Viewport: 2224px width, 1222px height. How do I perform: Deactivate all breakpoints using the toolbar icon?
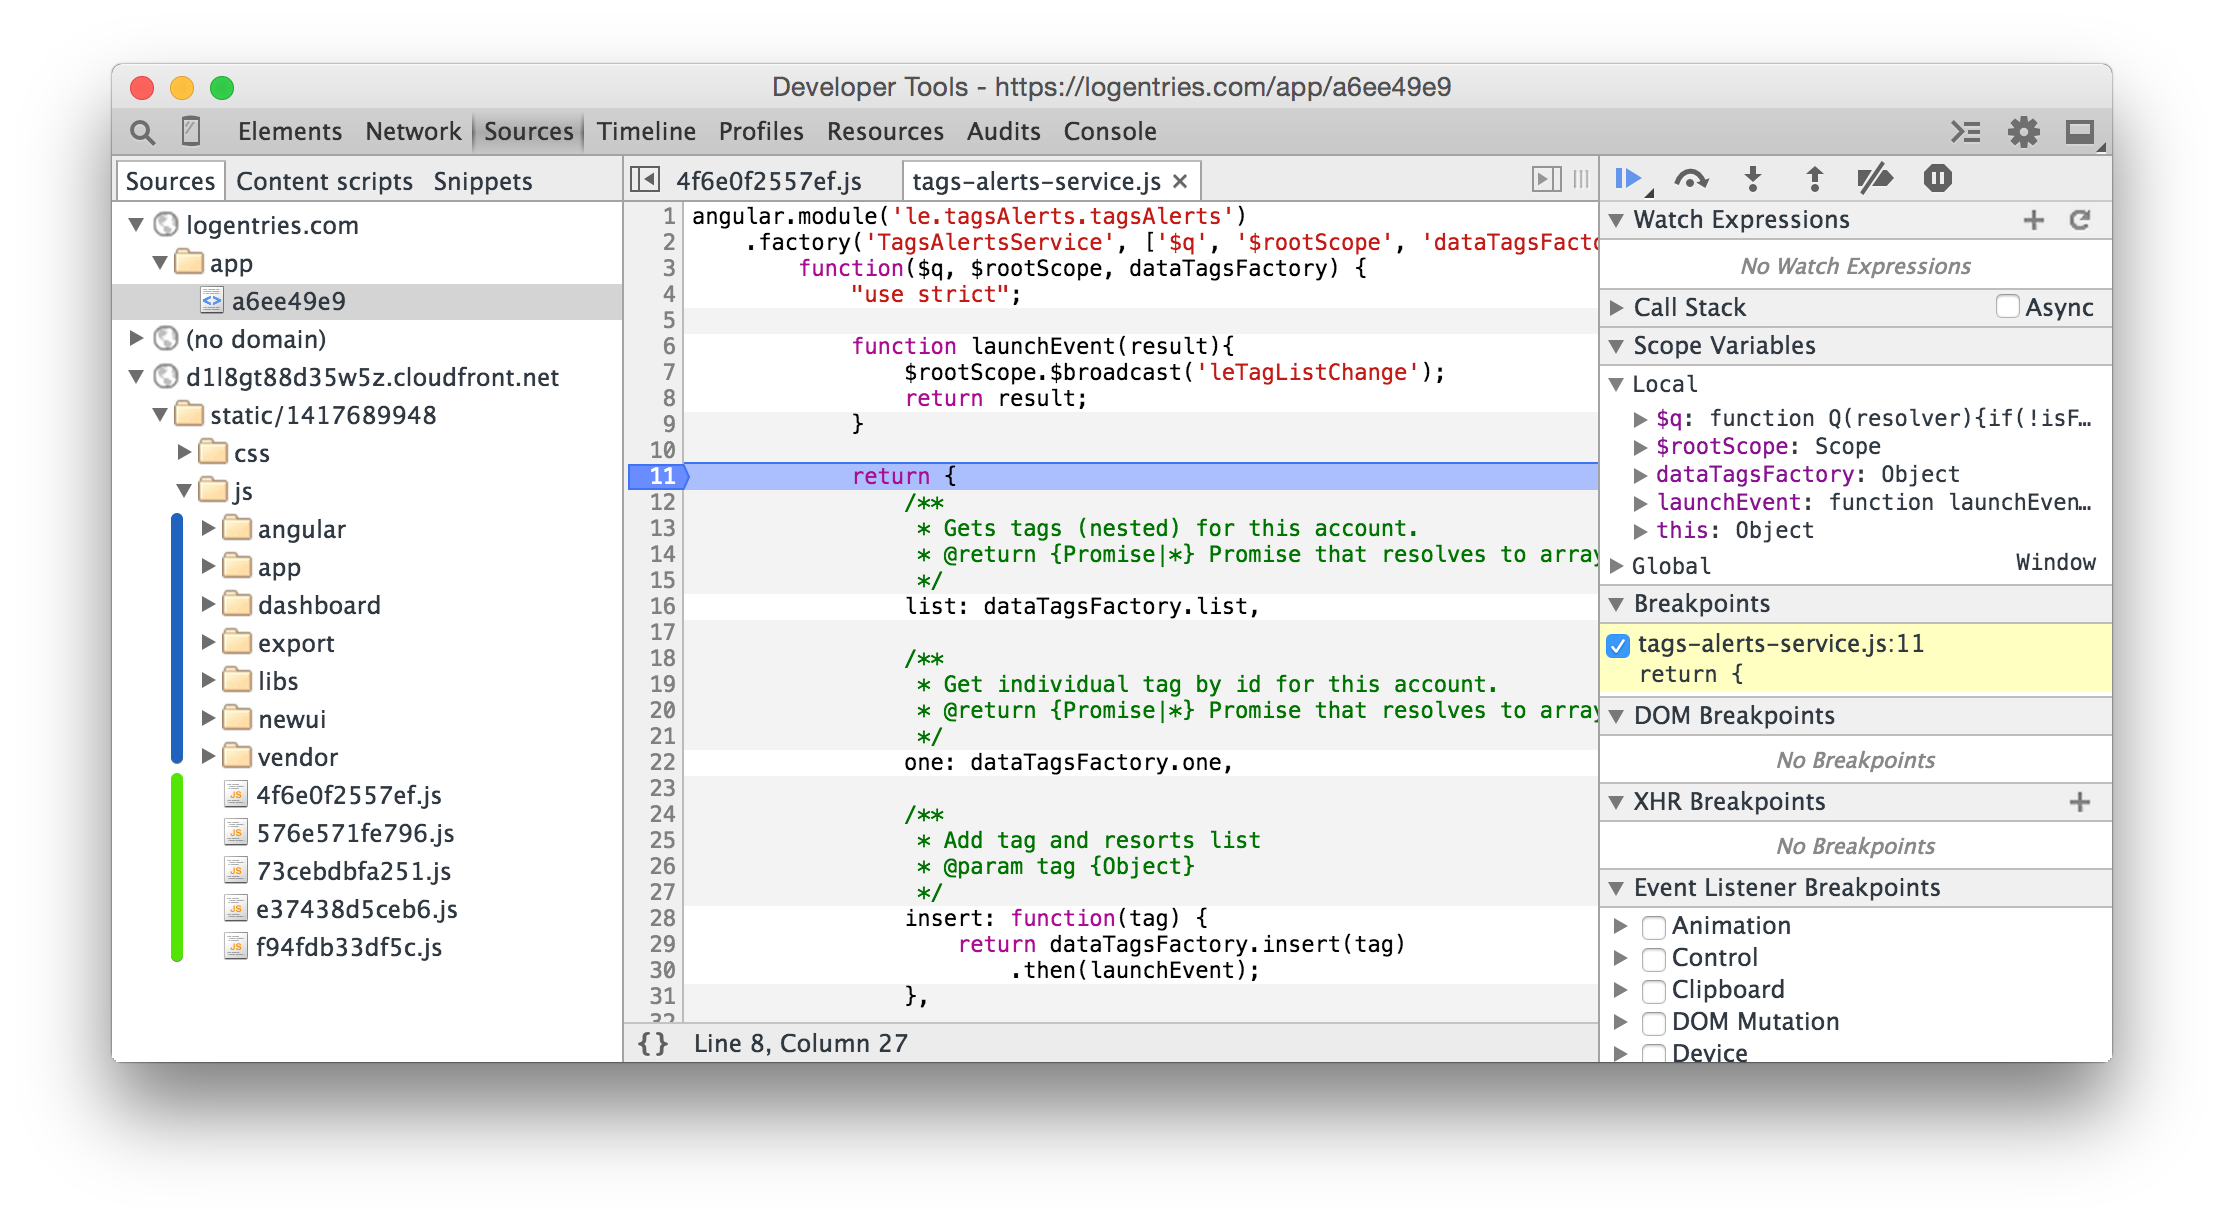pos(1875,179)
